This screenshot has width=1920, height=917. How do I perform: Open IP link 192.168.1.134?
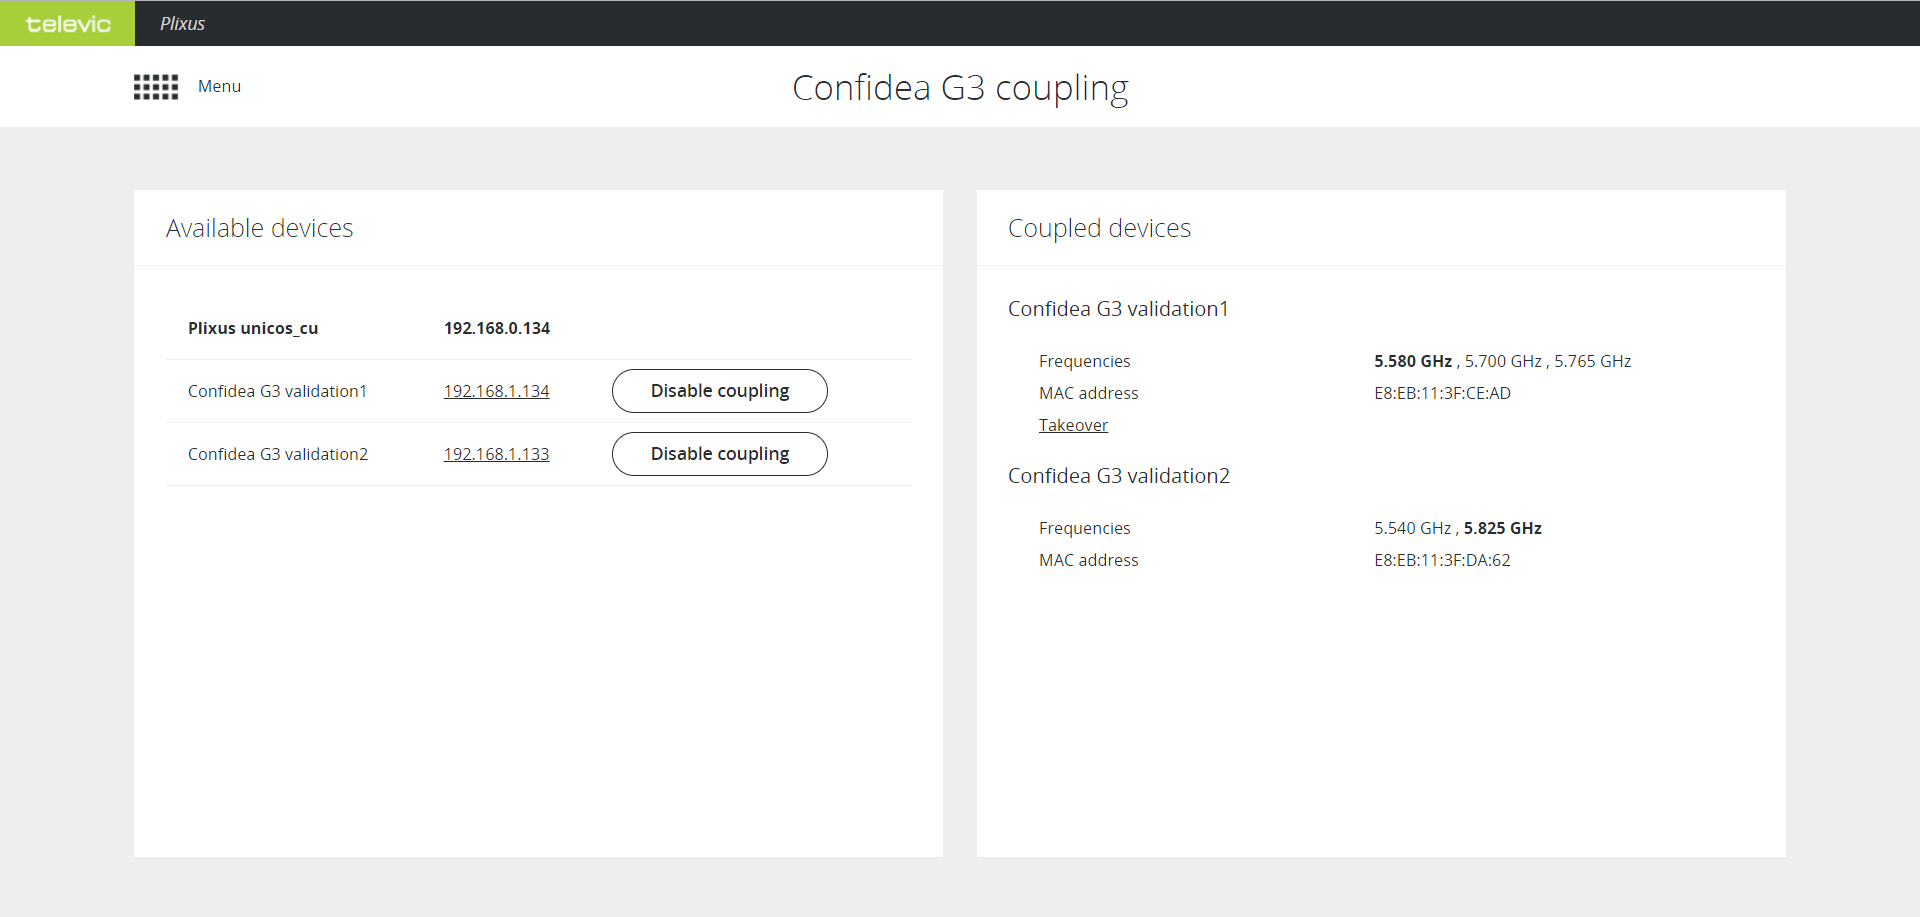(x=497, y=391)
